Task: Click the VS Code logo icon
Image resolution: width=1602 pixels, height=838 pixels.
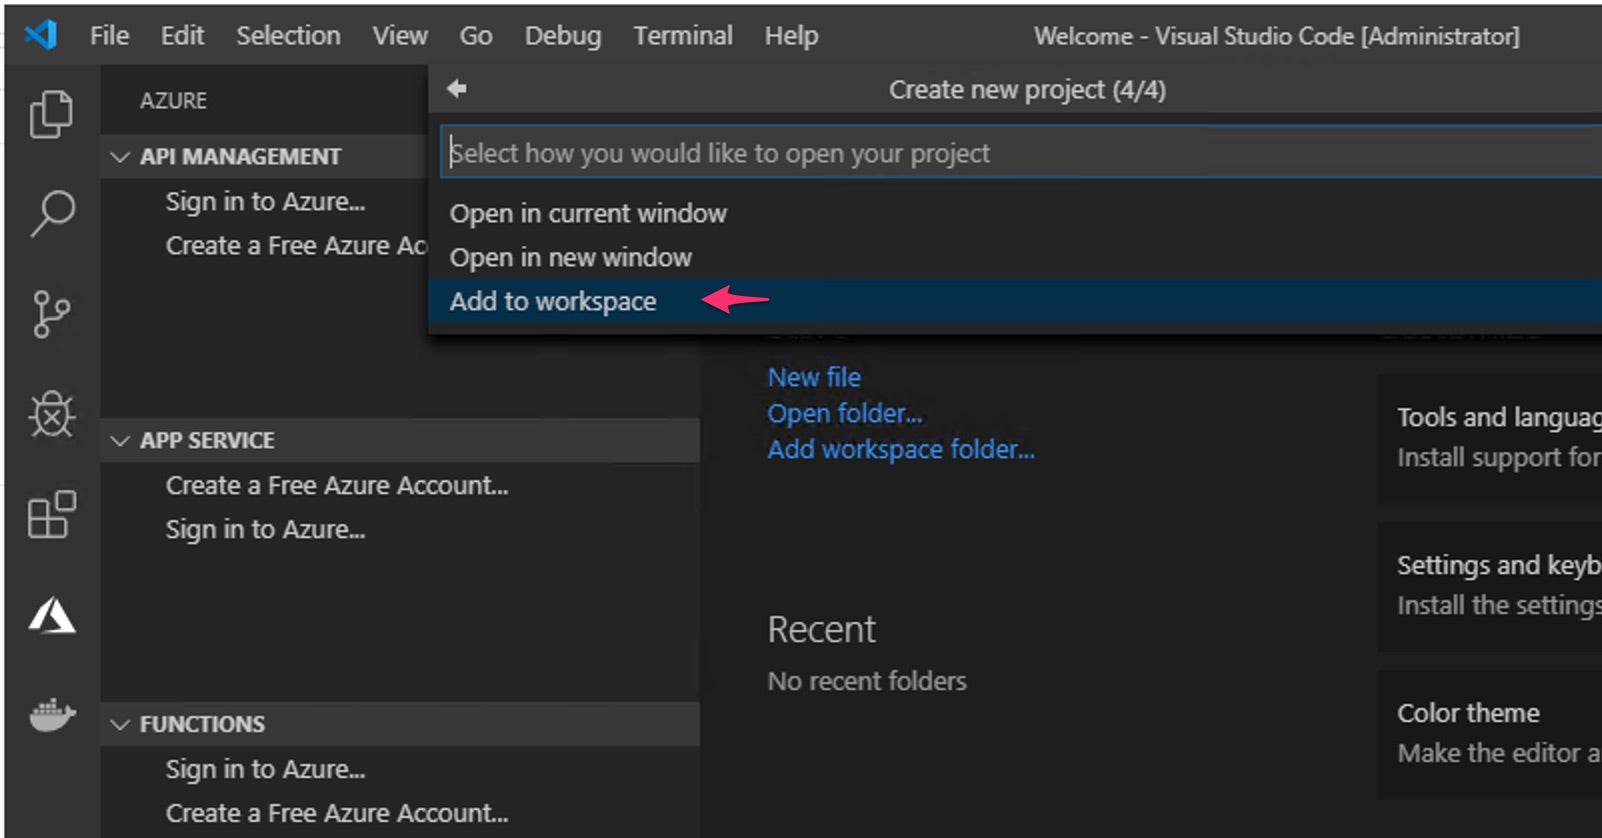Action: (x=41, y=35)
